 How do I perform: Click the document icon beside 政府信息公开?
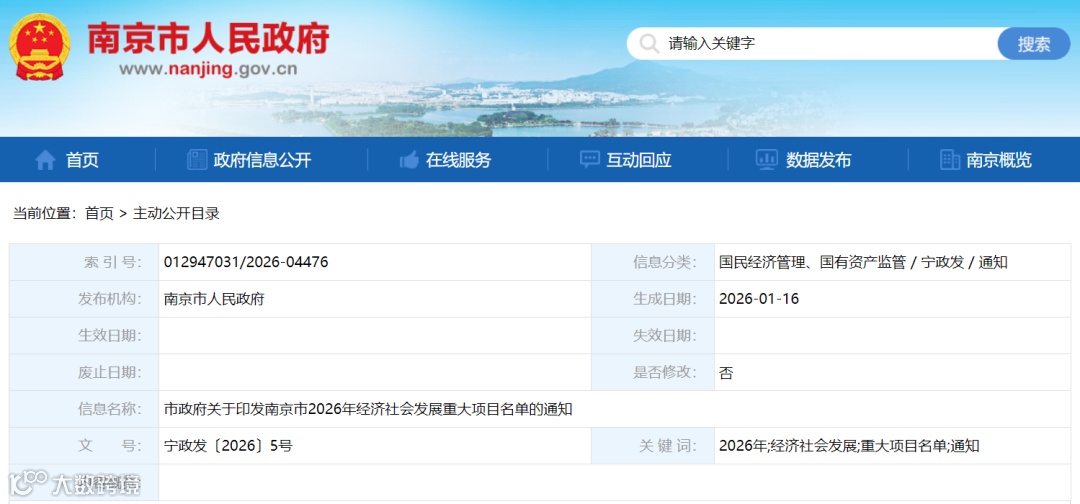point(197,160)
